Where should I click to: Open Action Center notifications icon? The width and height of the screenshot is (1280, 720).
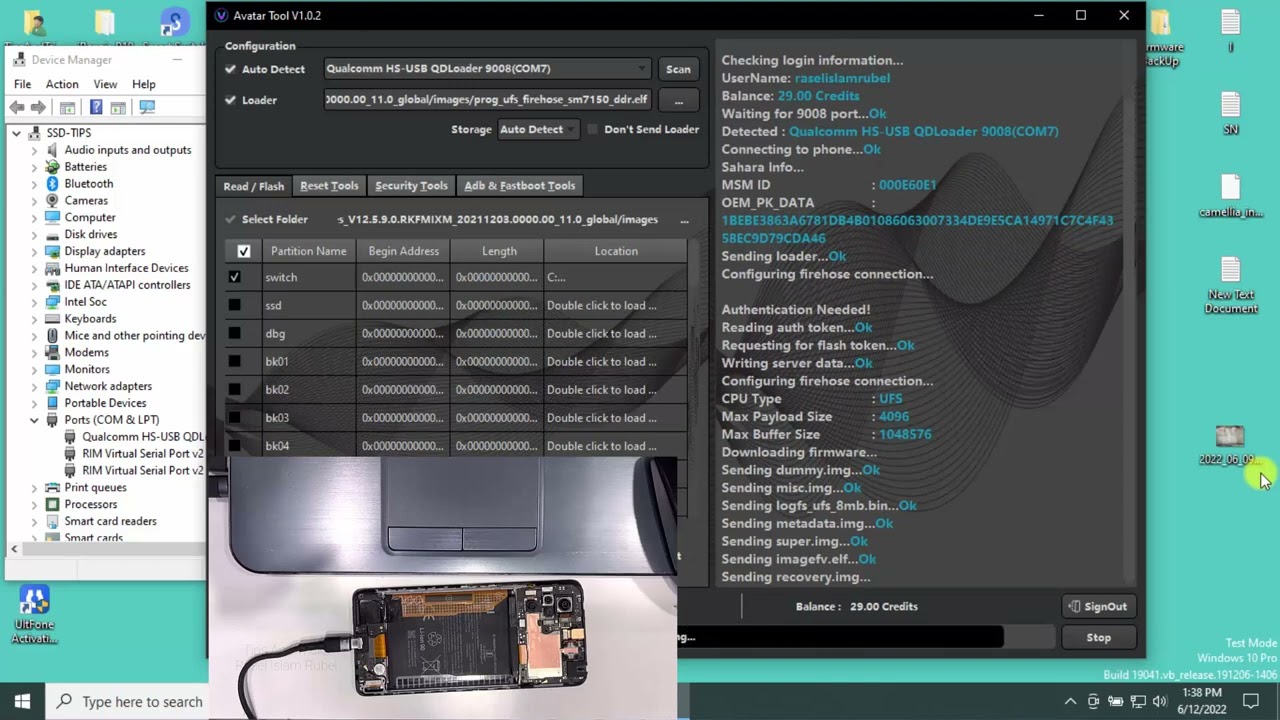[x=1251, y=702]
